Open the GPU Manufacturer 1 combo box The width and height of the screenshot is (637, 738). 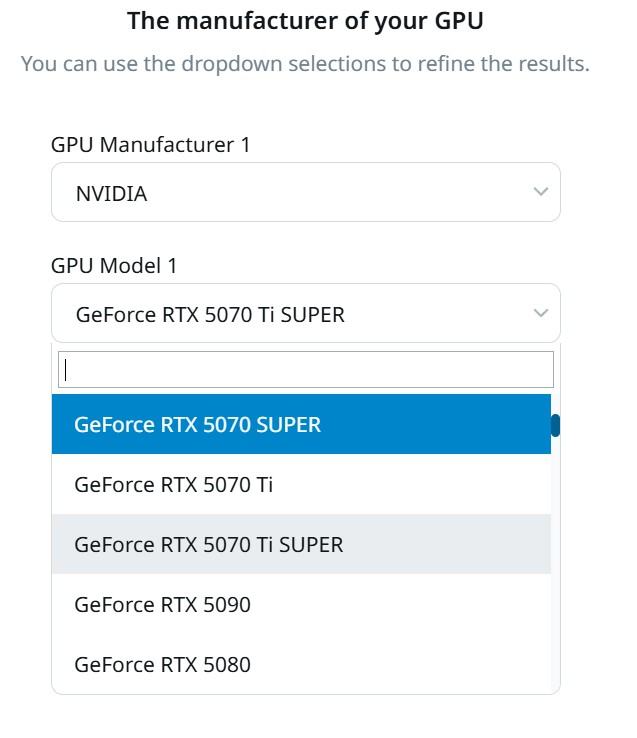pyautogui.click(x=305, y=192)
